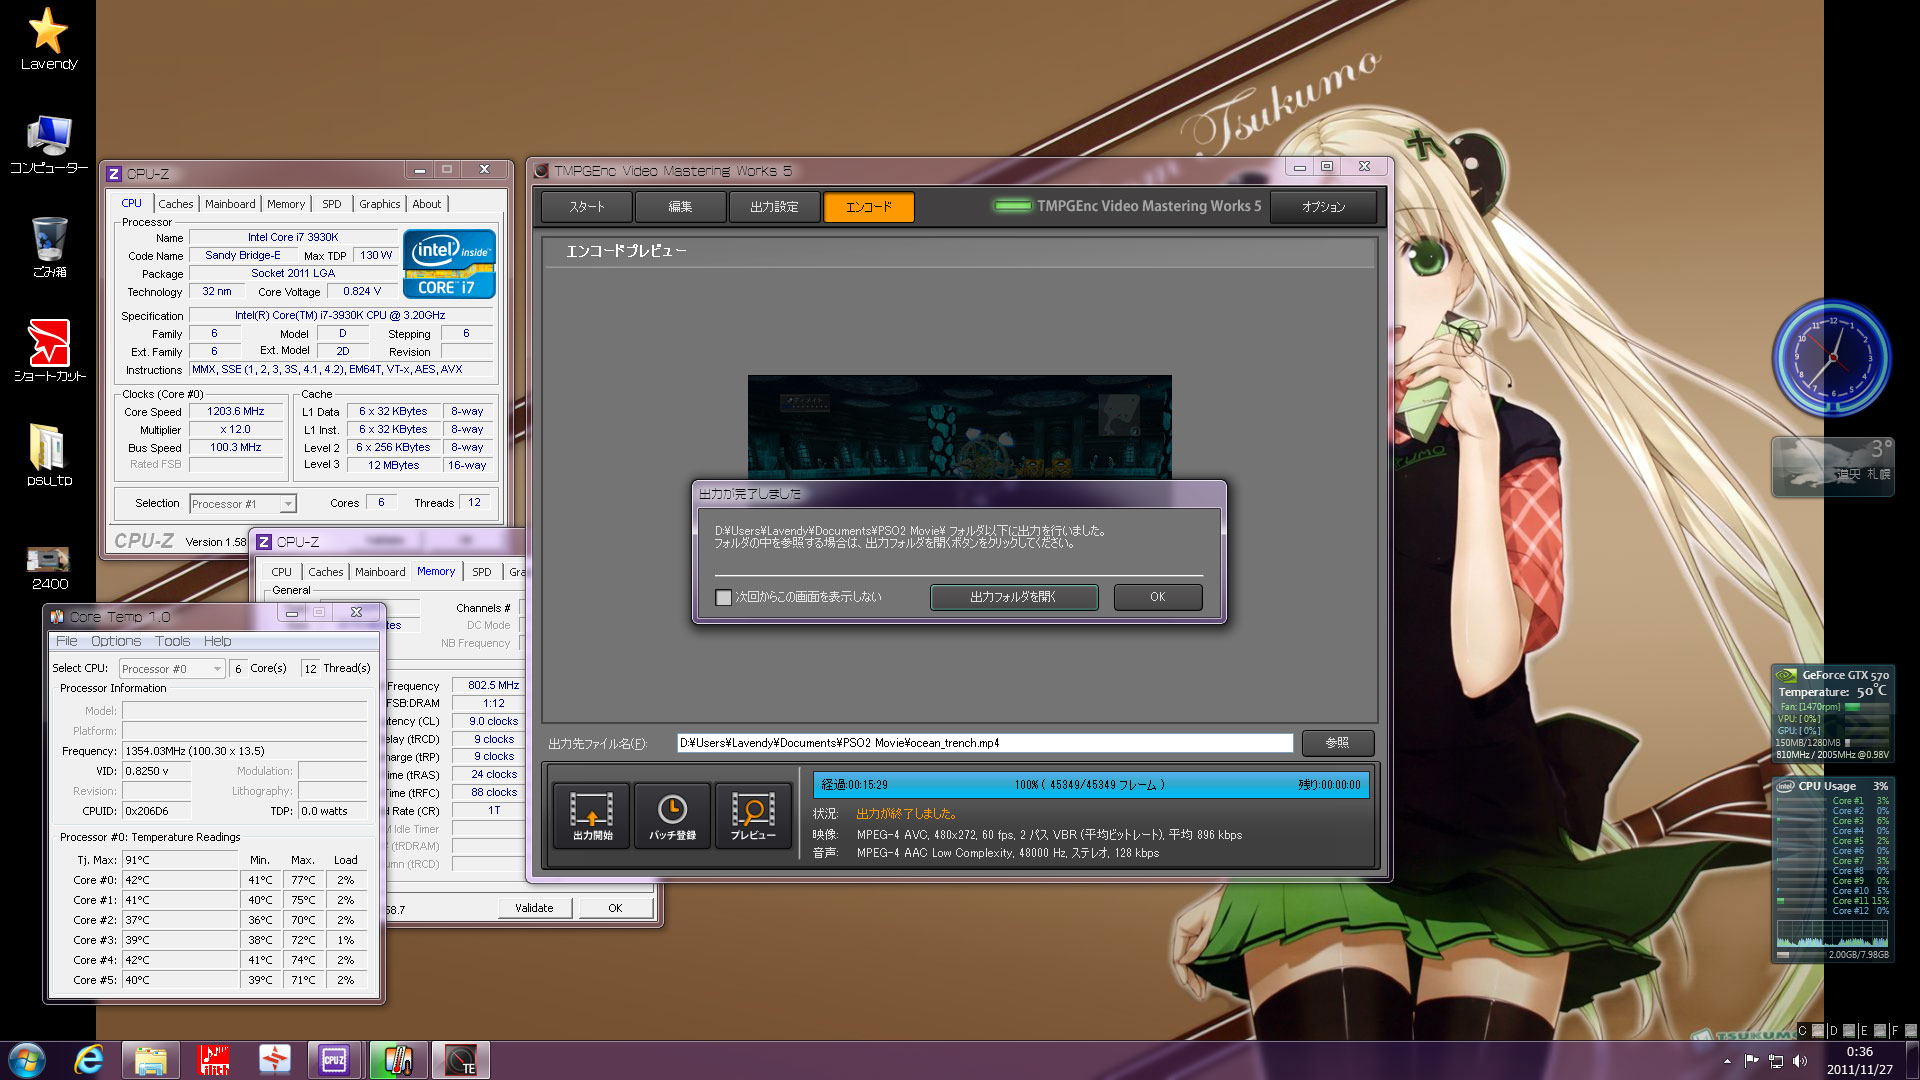
Task: Open the Select CPU Processor #0 dropdown
Action: 171,669
